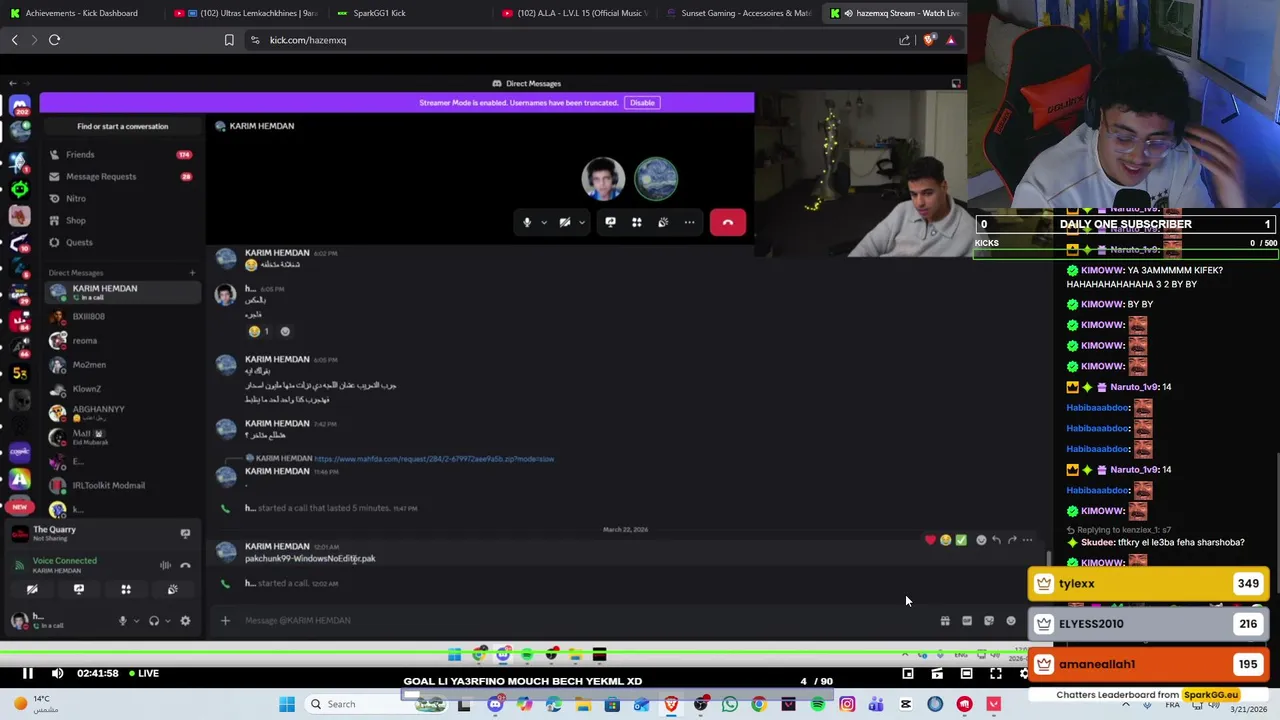
Task: React with heart on hovered message
Action: coord(930,540)
